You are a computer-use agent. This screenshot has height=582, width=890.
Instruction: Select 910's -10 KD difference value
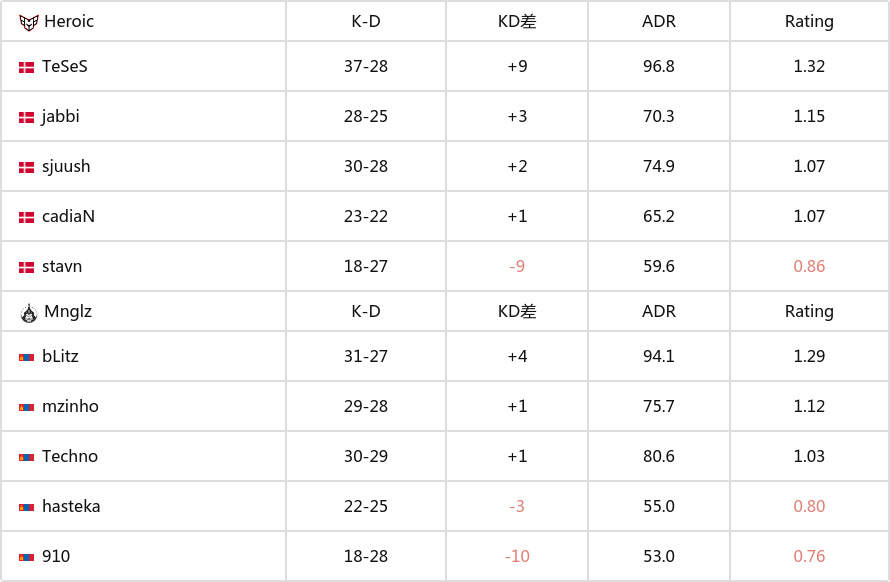pyautogui.click(x=517, y=556)
